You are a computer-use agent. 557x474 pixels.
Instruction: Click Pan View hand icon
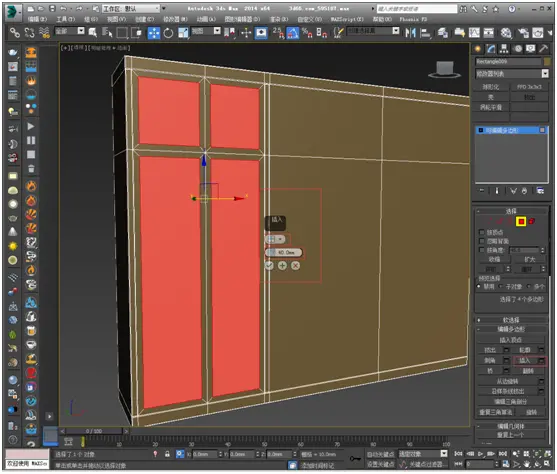pyautogui.click(x=526, y=464)
